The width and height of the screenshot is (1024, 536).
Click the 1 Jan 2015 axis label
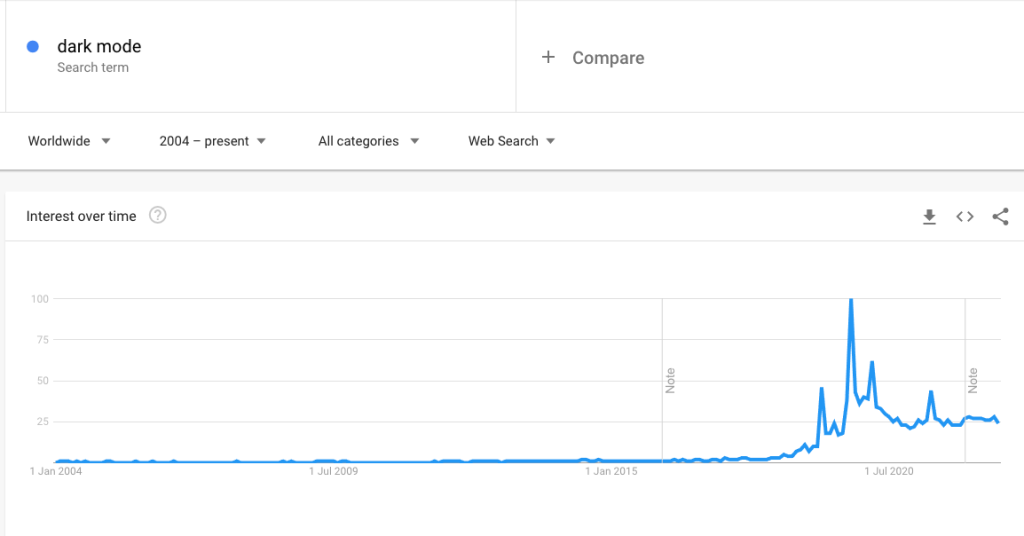coord(611,470)
